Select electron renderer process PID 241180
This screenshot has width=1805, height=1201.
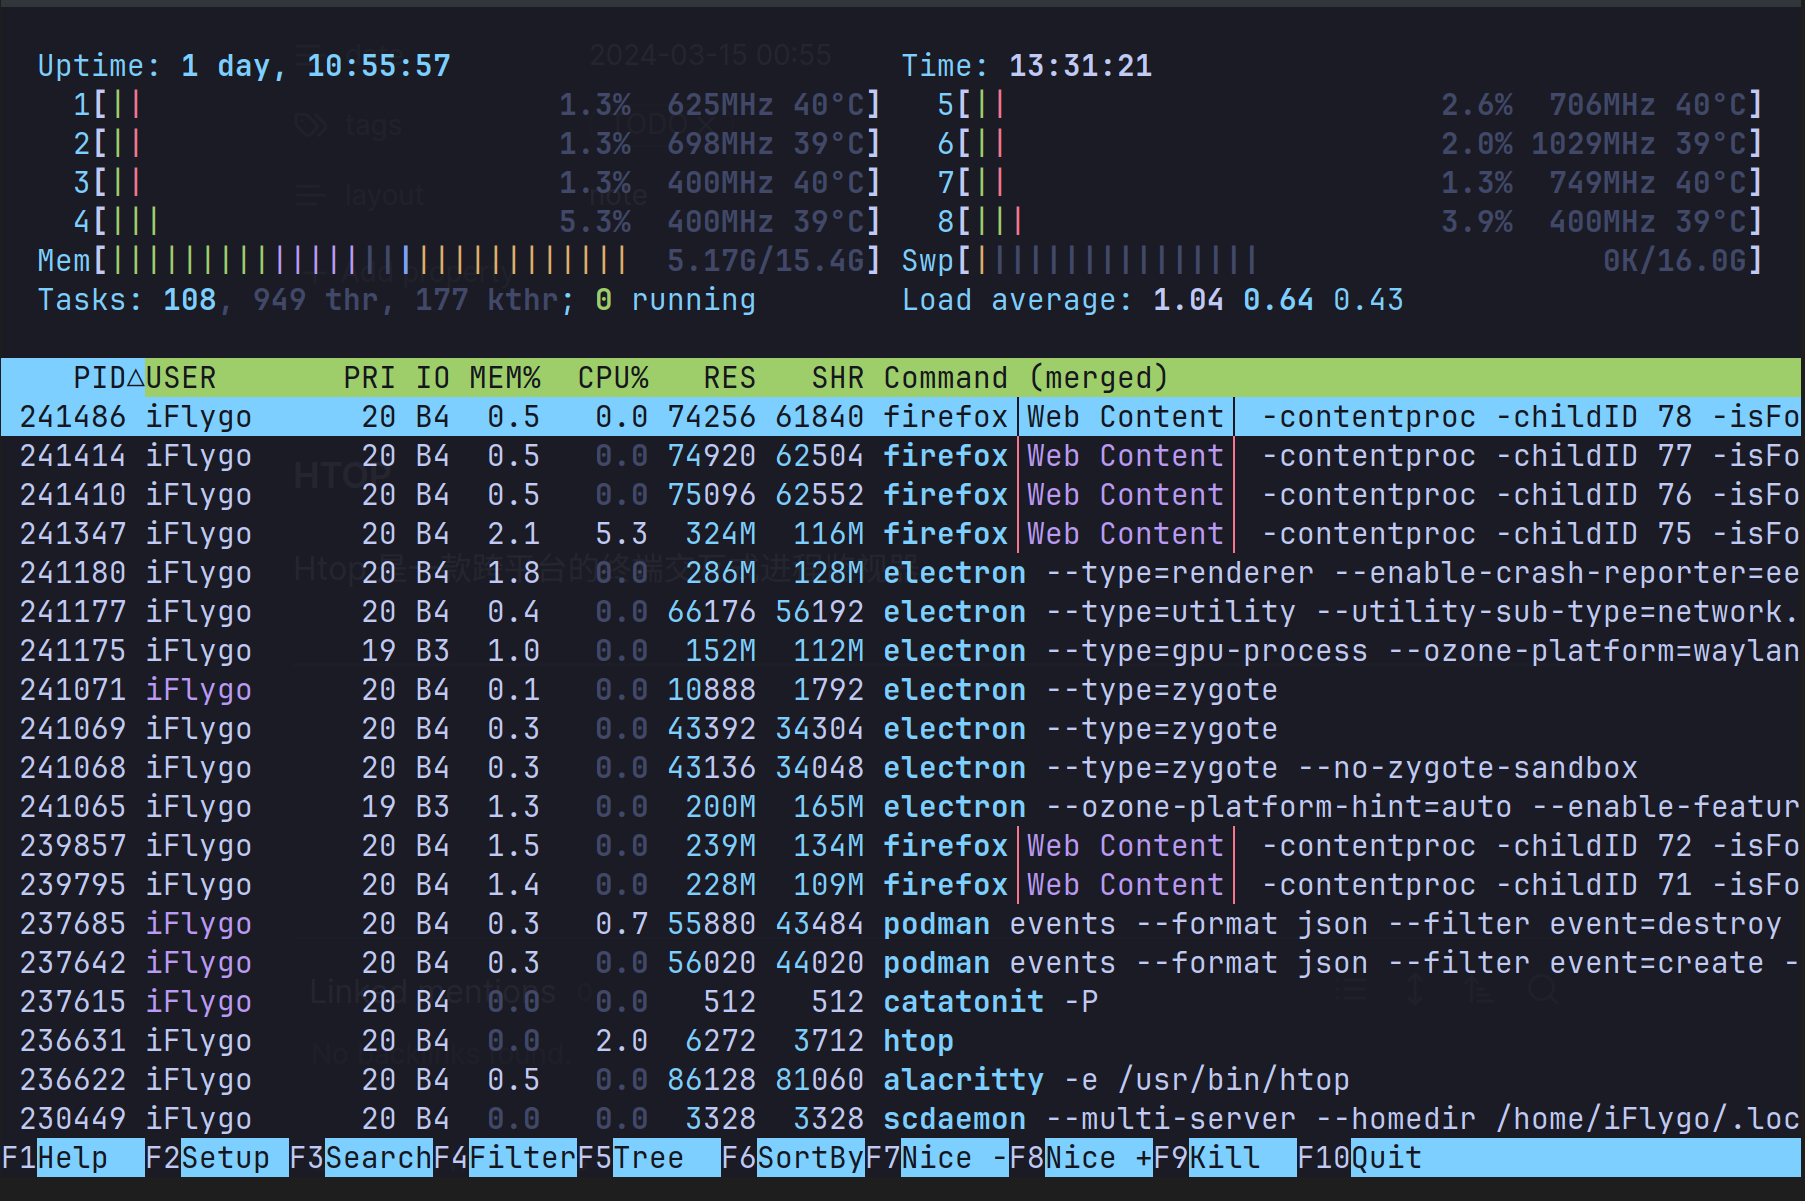901,573
